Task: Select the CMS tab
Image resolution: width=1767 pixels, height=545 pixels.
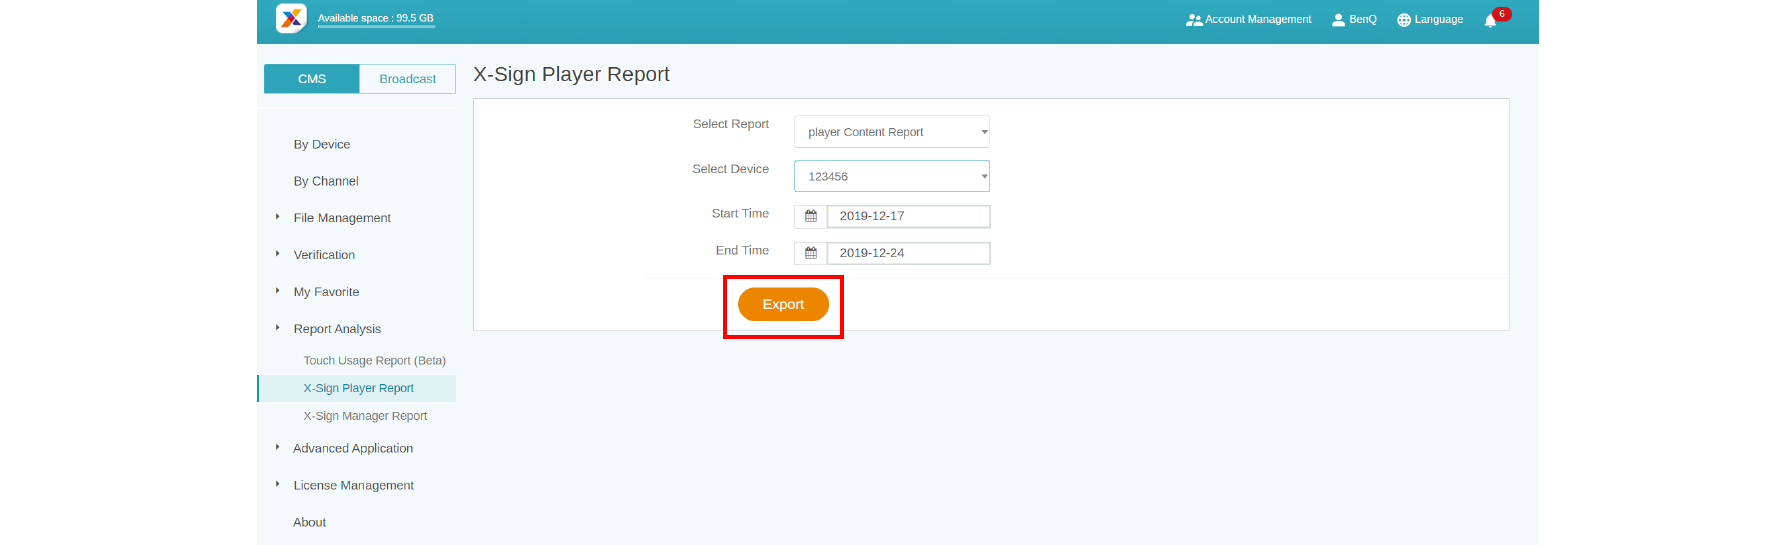Action: click(x=312, y=79)
